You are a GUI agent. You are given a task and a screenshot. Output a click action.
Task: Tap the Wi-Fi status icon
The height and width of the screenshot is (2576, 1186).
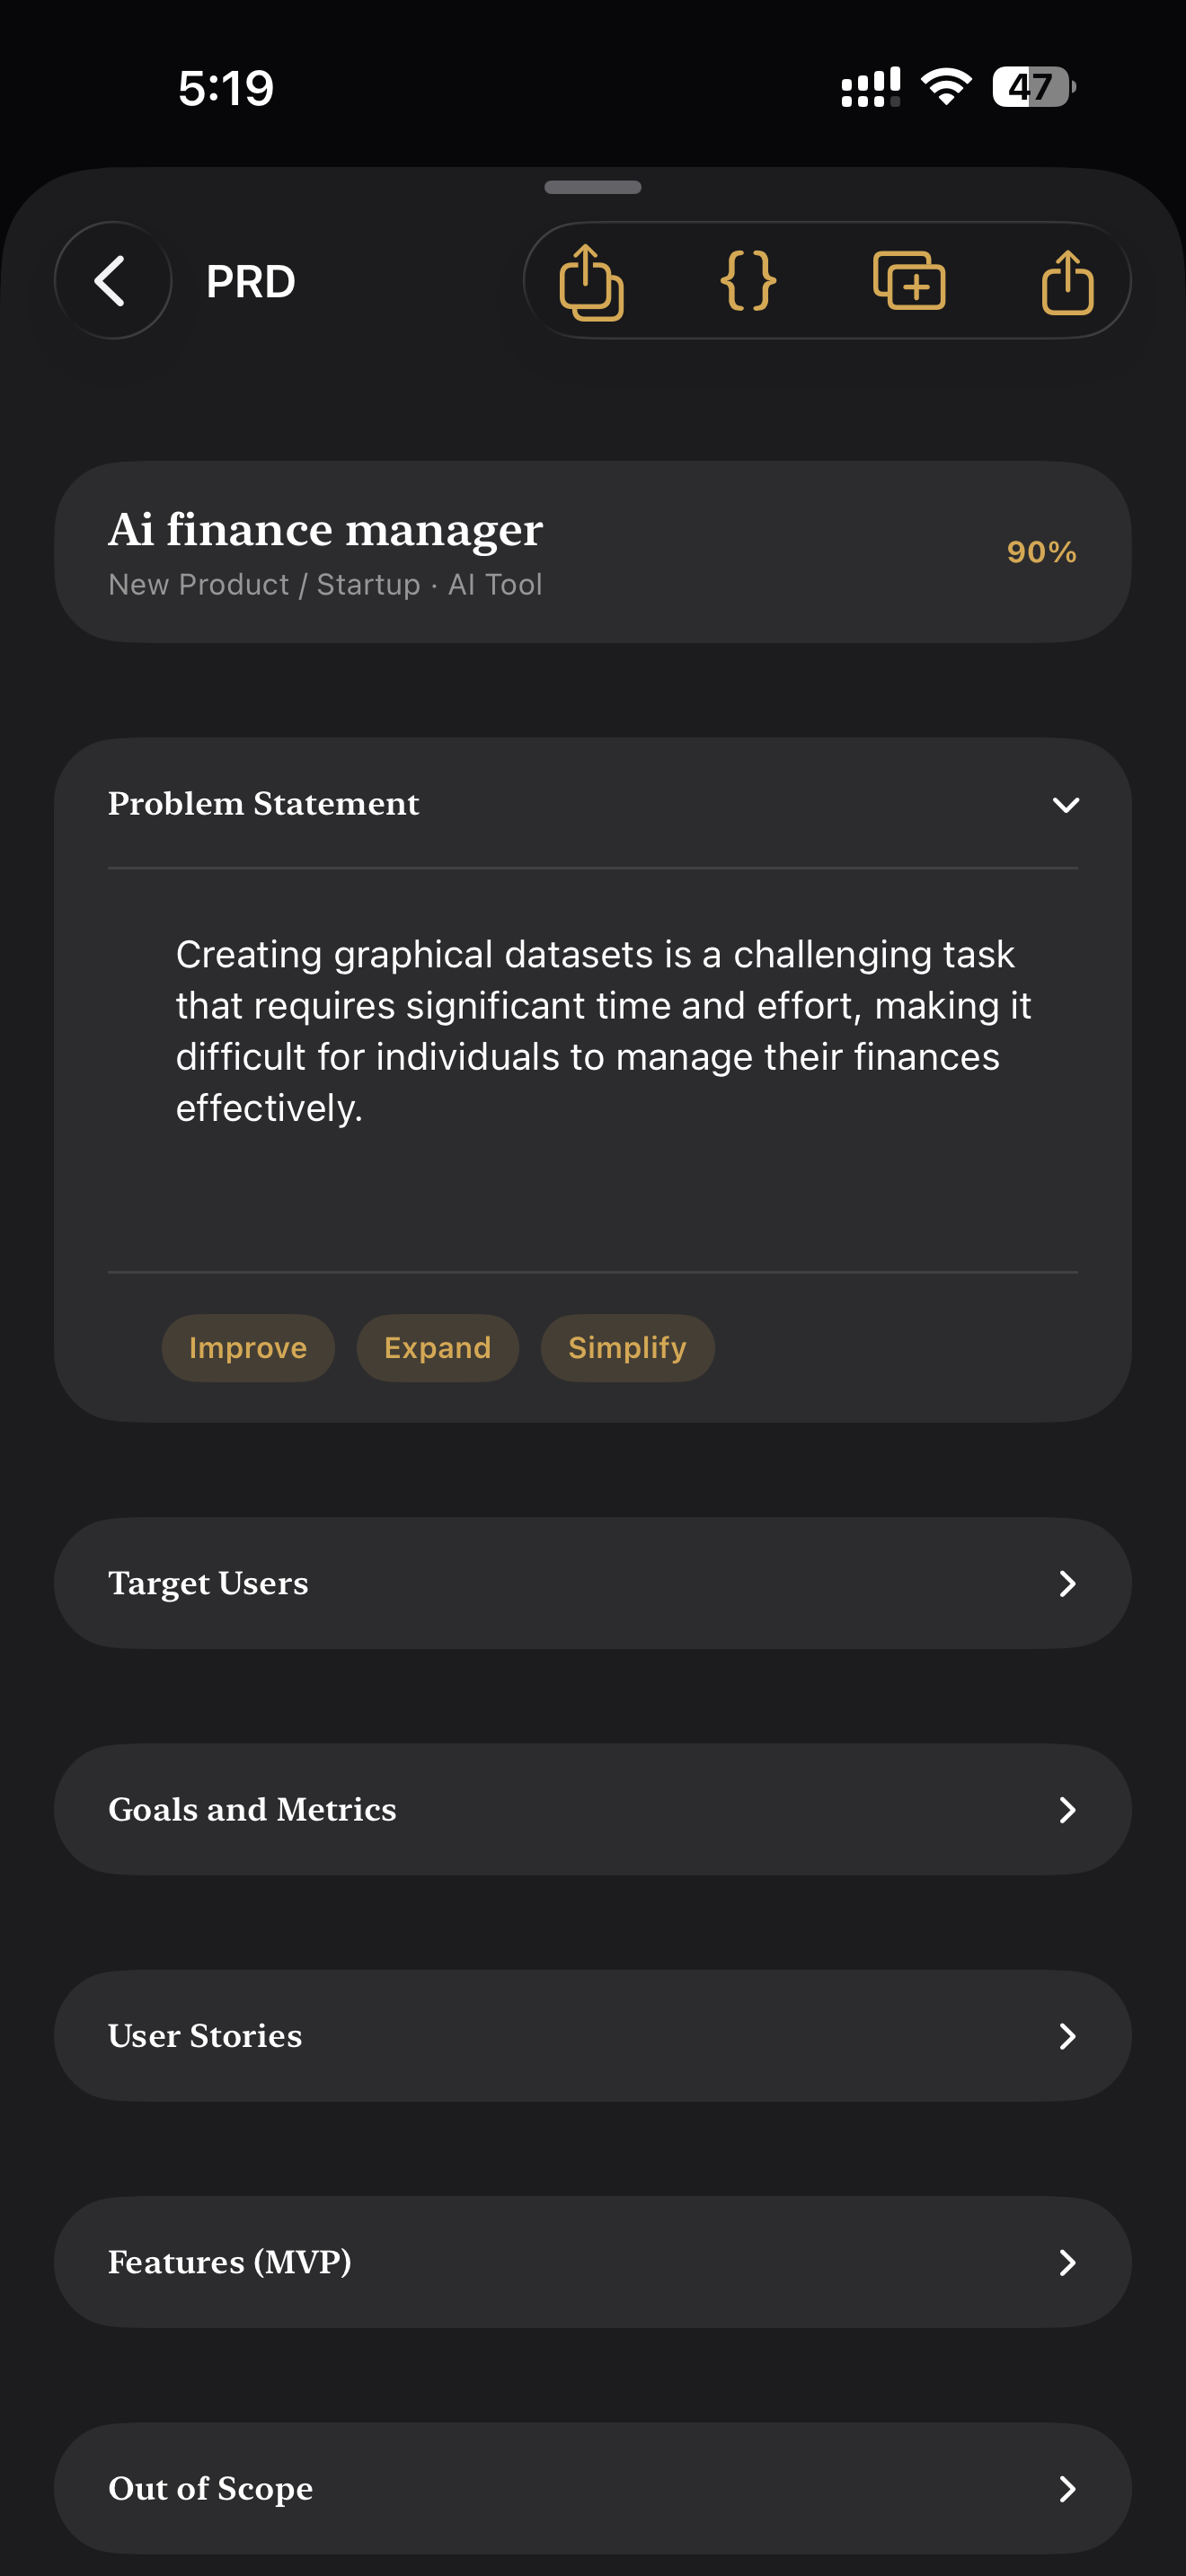(946, 87)
